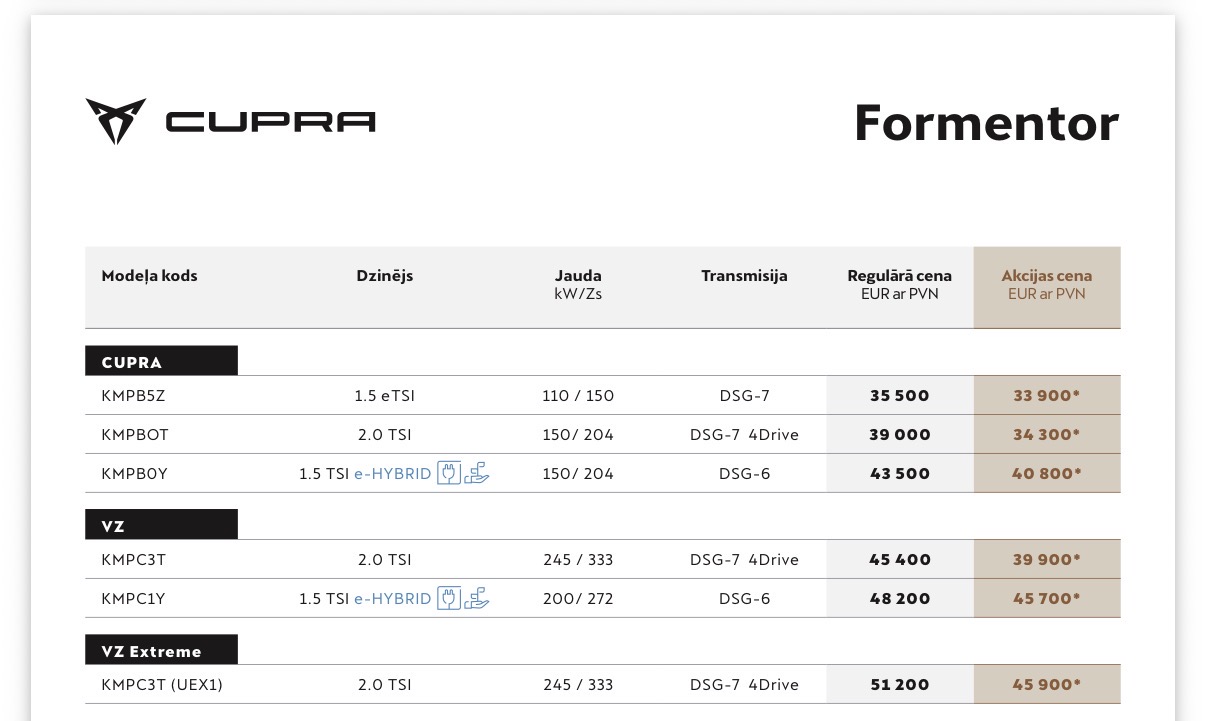Click the plug icon in the KMPB0Y row
The image size is (1206, 721).
449,473
